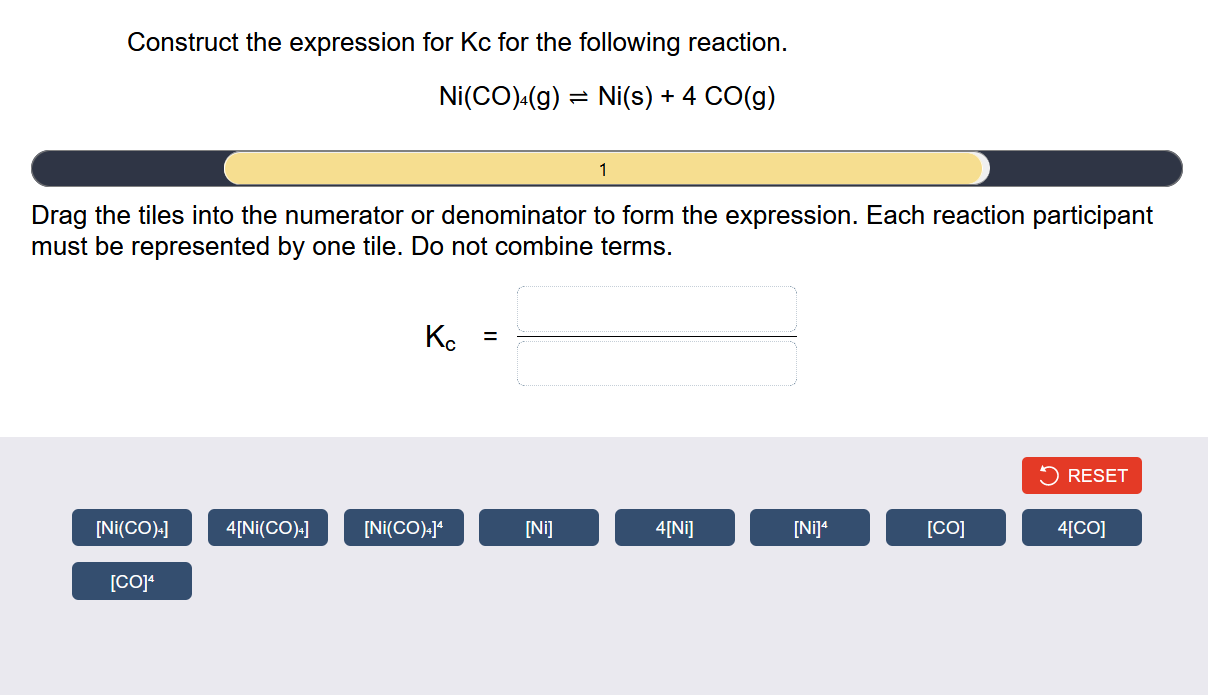The height and width of the screenshot is (695, 1208).
Task: Click the numerator box of the Kc expression
Action: click(656, 309)
